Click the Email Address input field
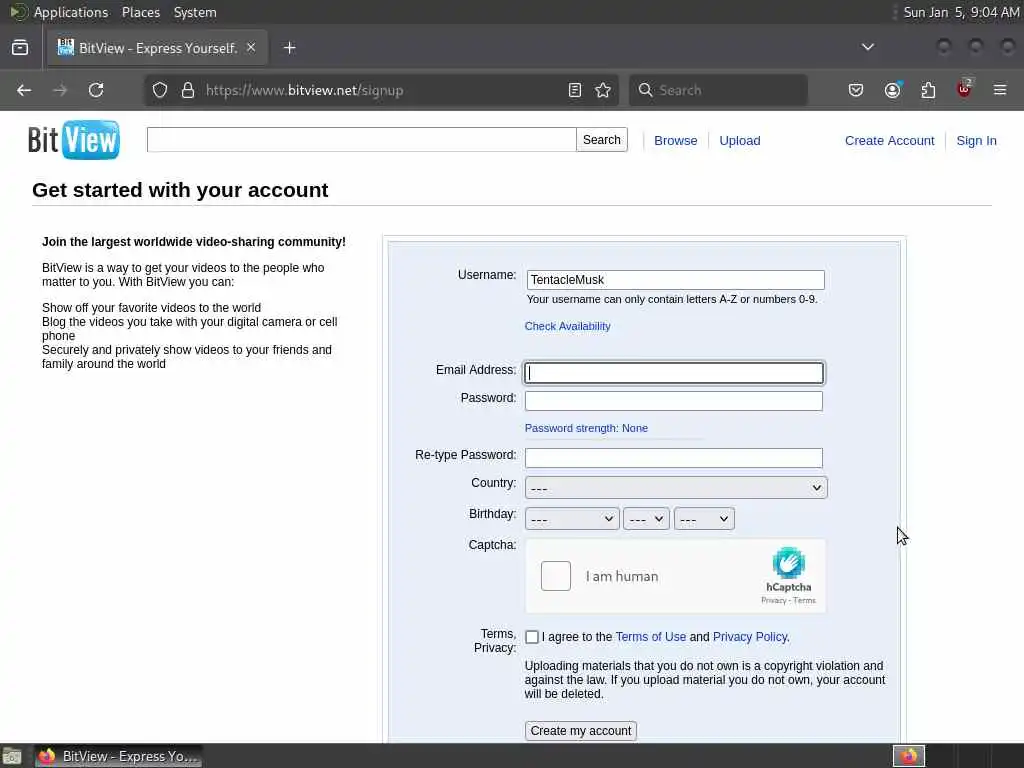 (674, 373)
